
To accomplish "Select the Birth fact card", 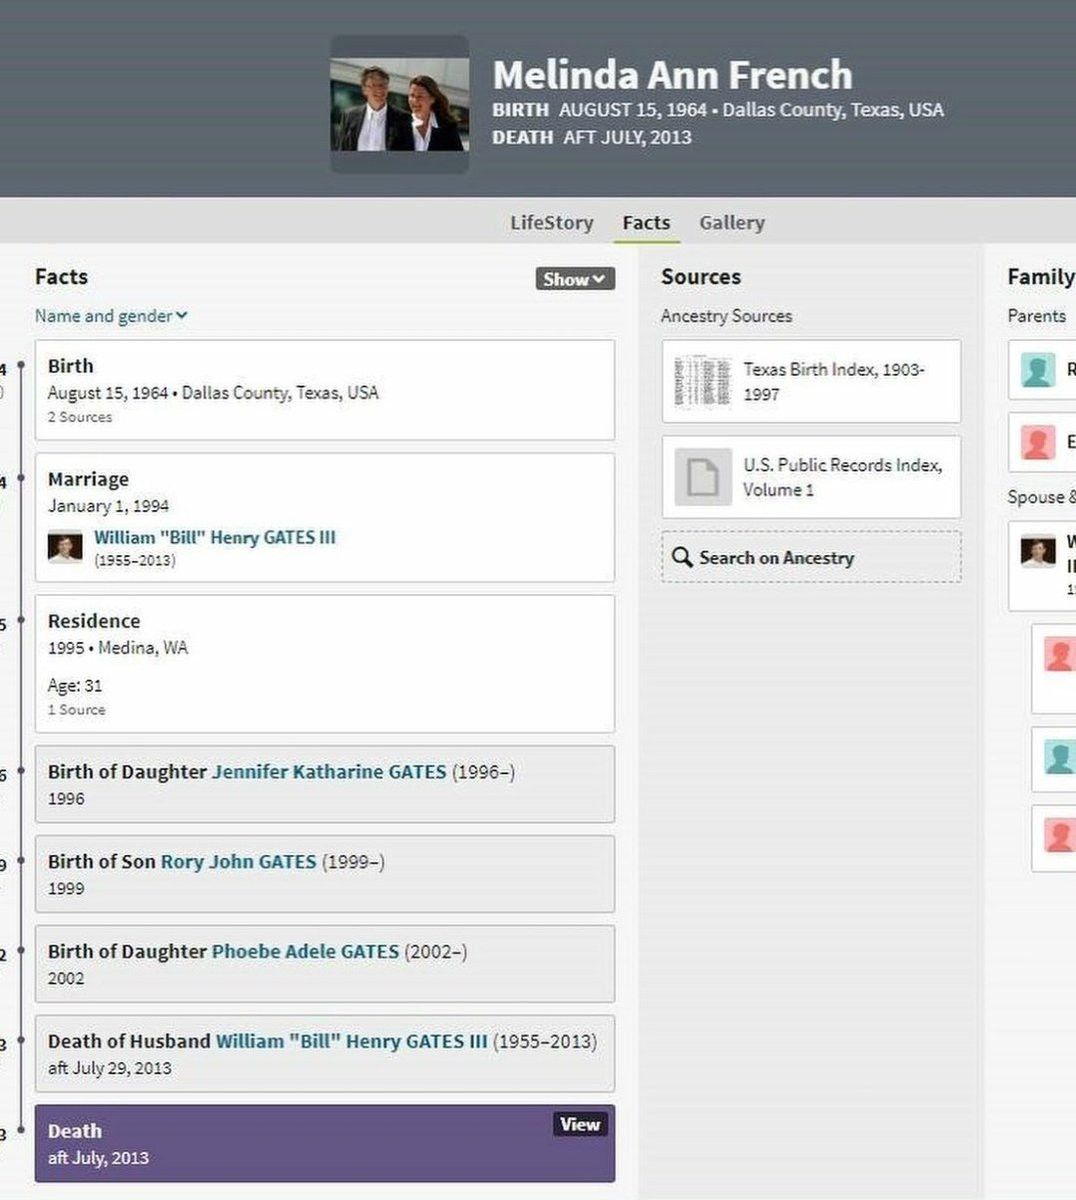I will (324, 390).
